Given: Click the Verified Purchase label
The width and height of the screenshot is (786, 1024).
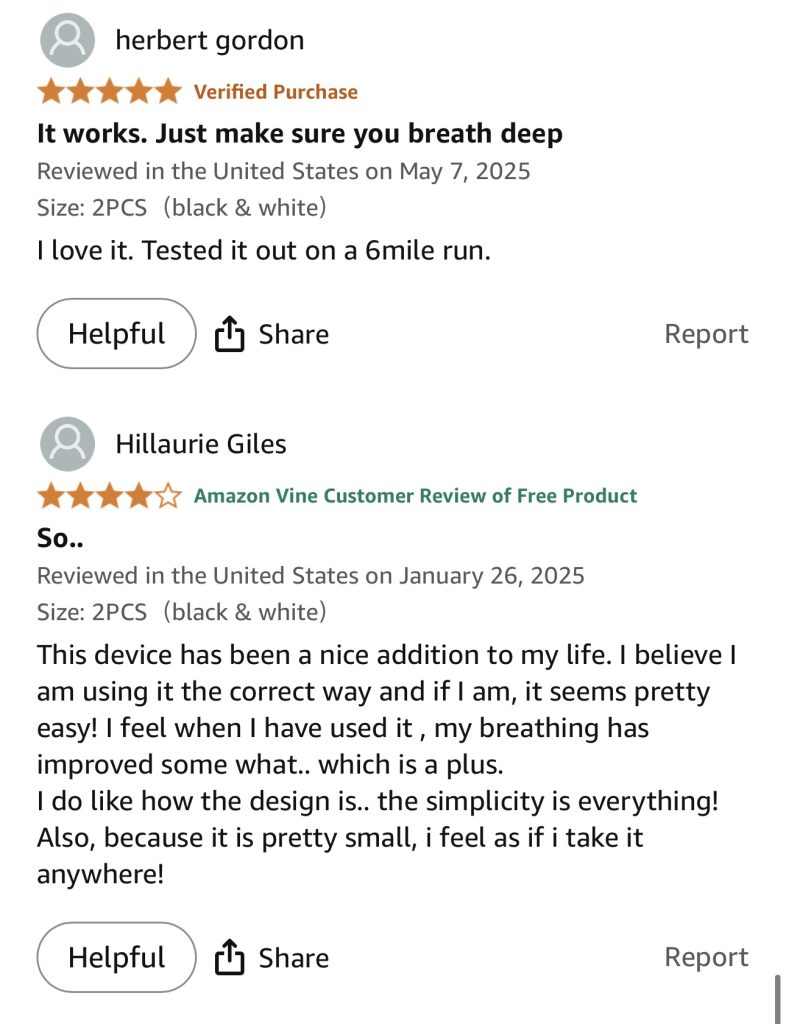Looking at the screenshot, I should [275, 92].
